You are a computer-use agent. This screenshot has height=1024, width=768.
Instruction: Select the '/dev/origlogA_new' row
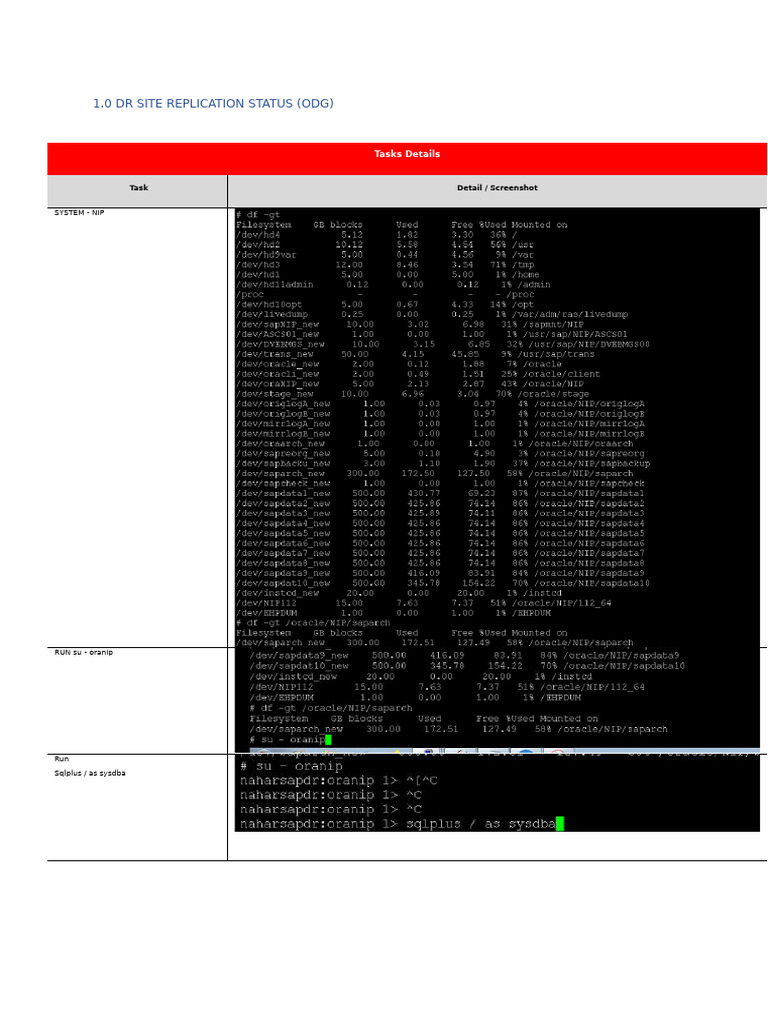coord(440,404)
